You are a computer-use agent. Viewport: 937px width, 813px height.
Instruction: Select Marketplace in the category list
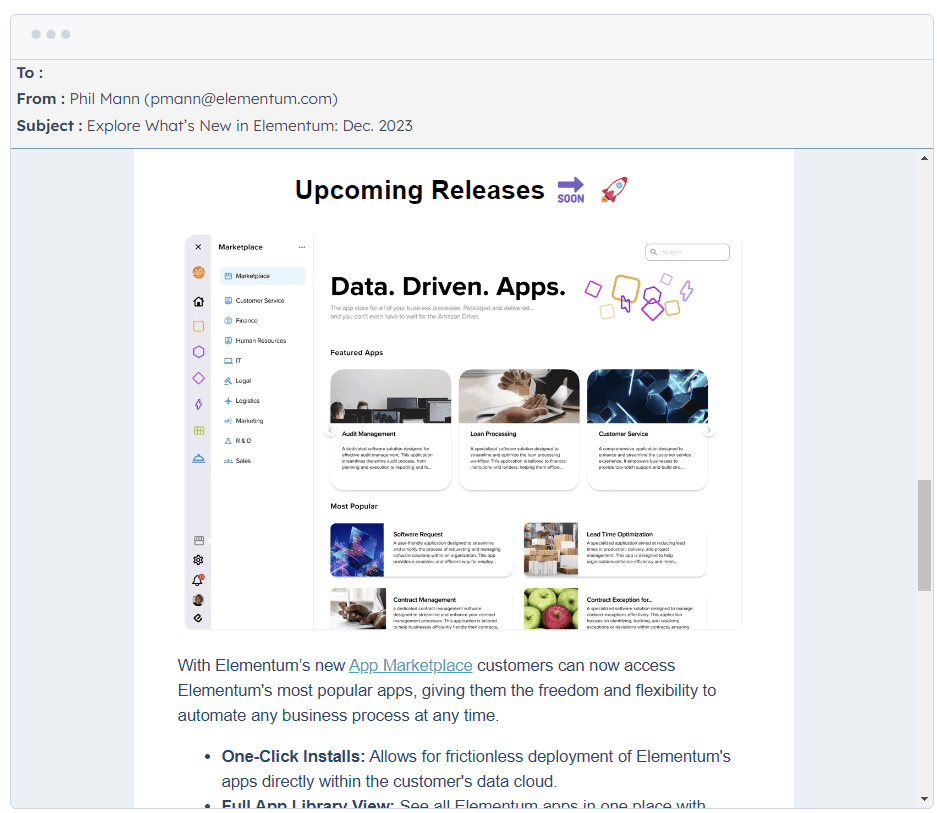[x=262, y=276]
